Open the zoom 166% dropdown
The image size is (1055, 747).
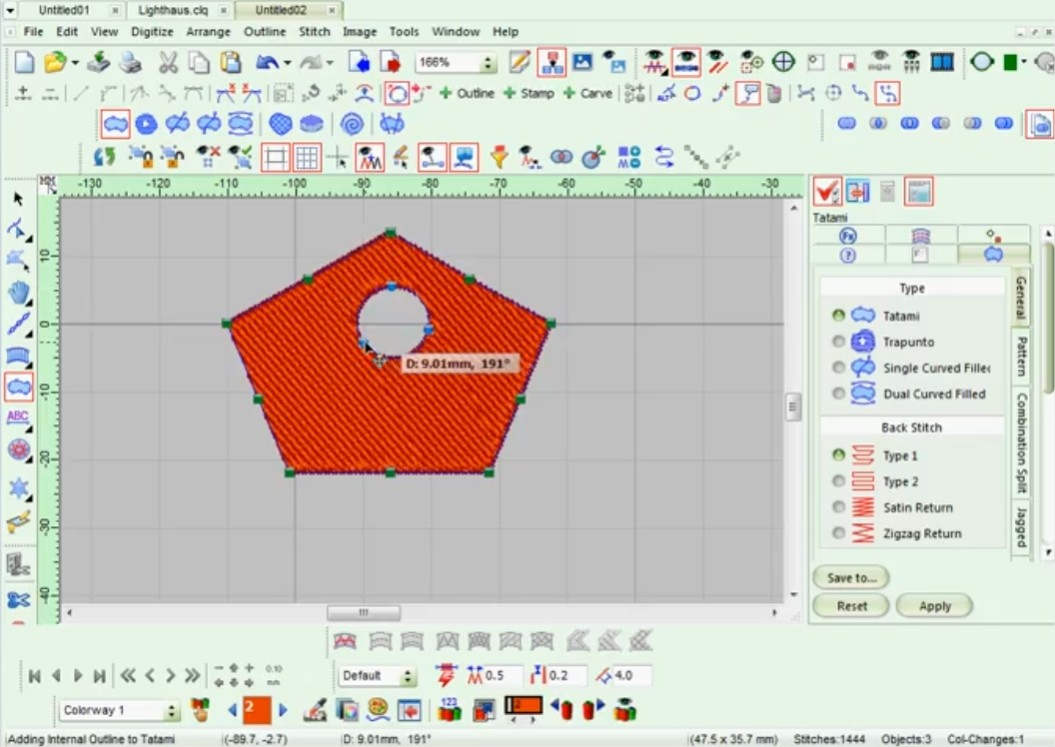[487, 63]
